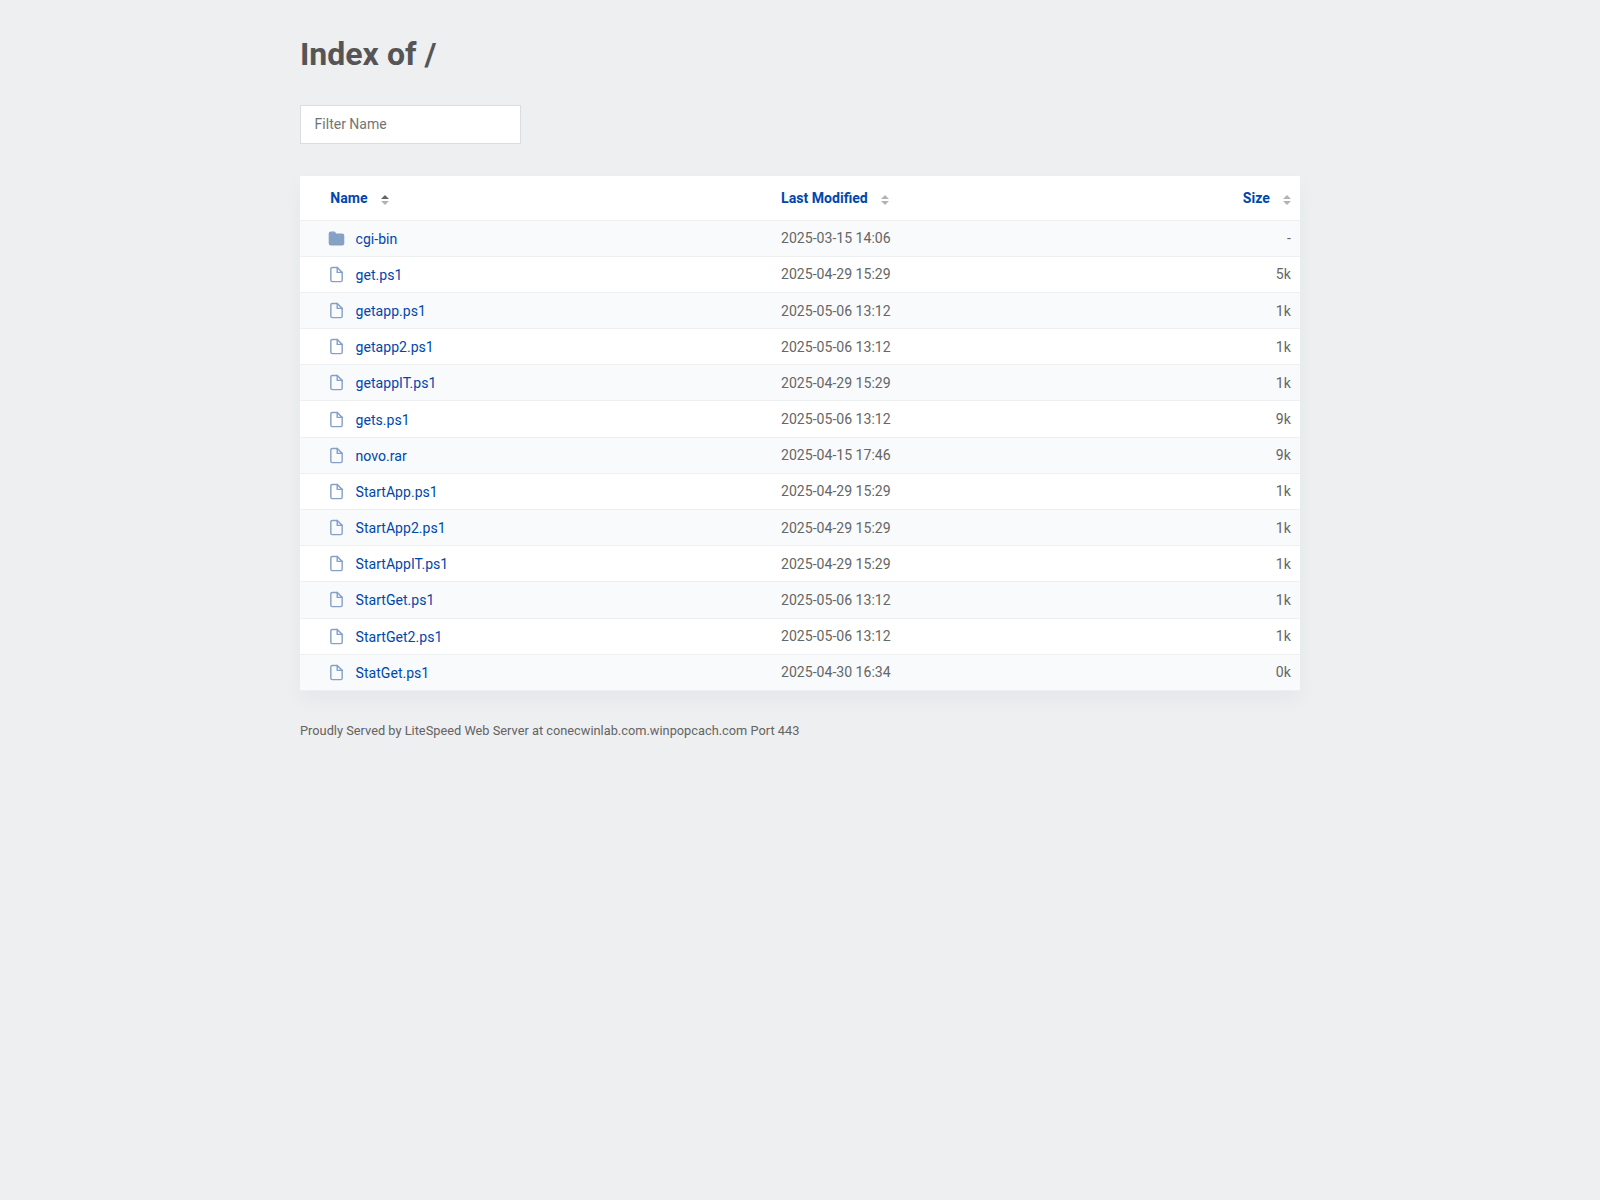Viewport: 1600px width, 1200px height.
Task: Click the folder icon beside cgi-bin
Action: 337,238
